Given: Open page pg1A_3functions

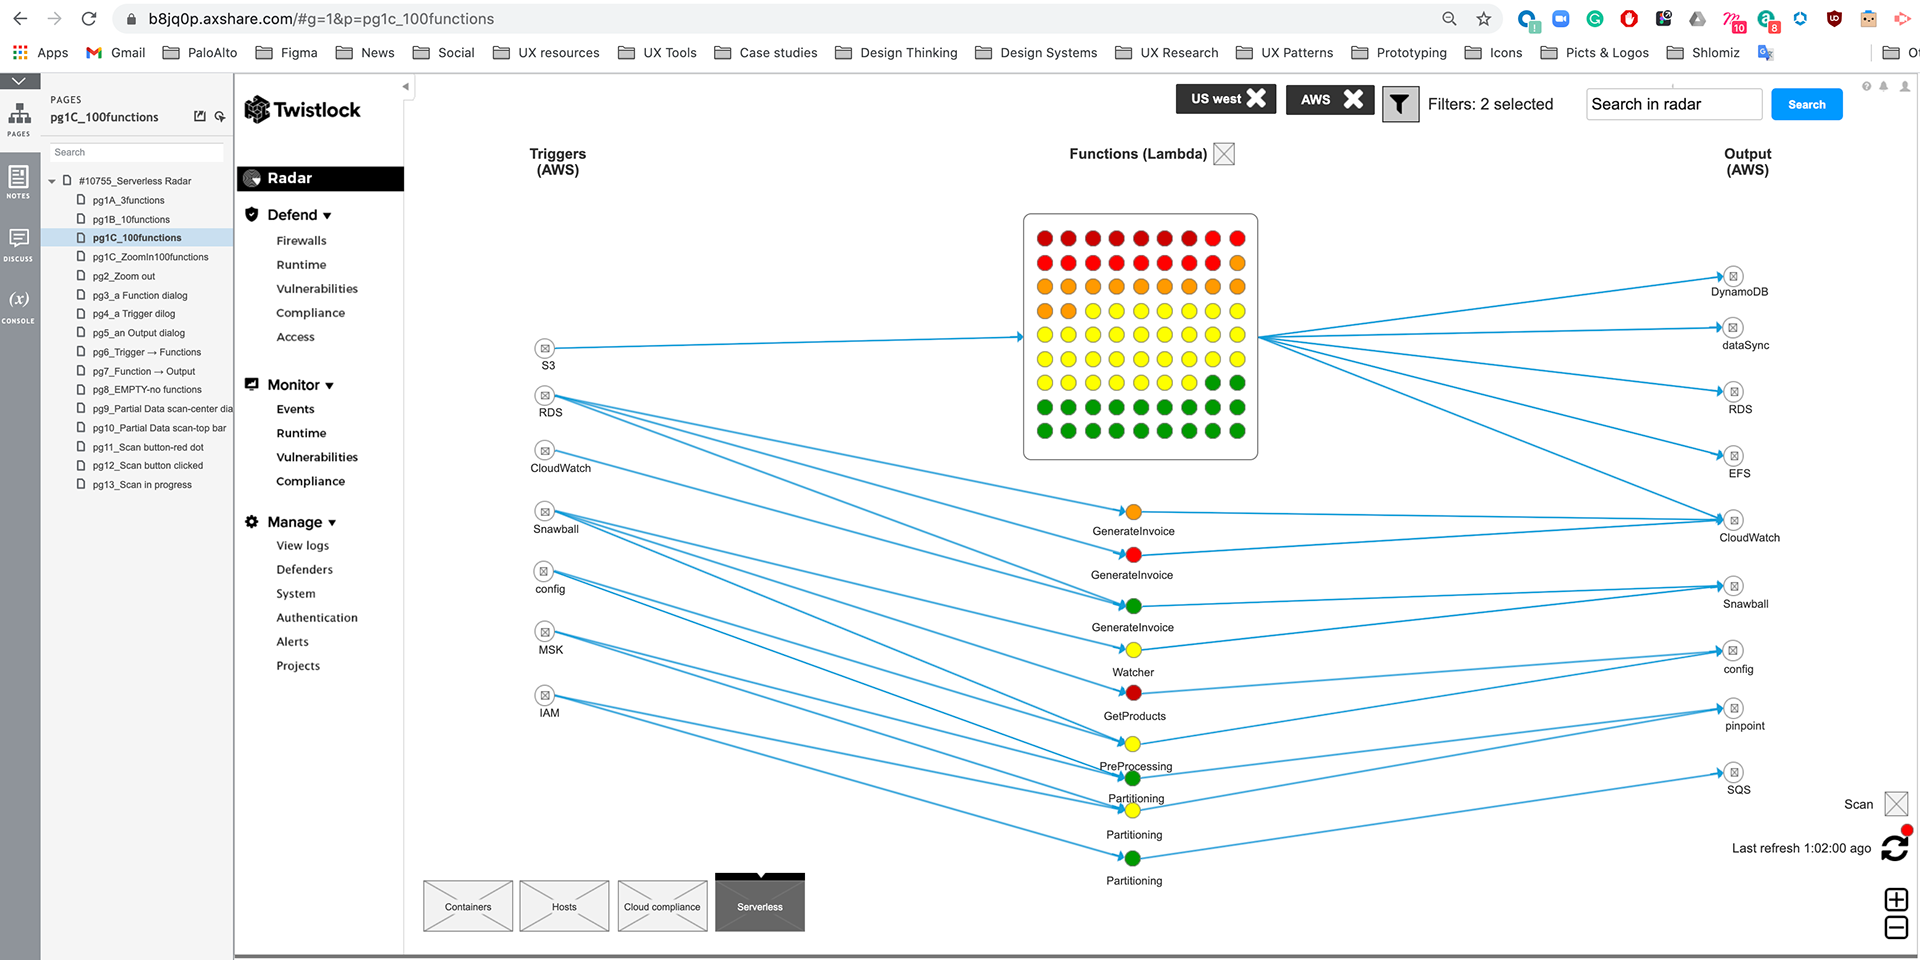Looking at the screenshot, I should [x=128, y=200].
